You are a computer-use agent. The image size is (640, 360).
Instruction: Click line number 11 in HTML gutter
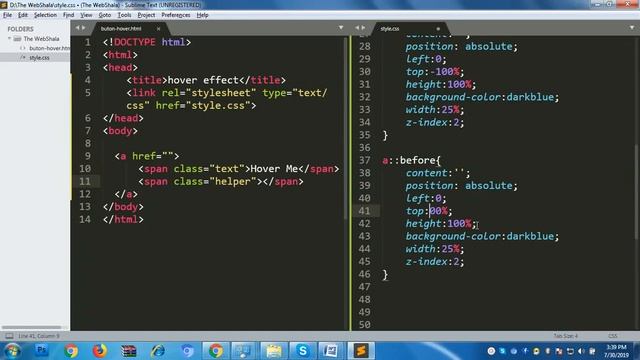click(85, 181)
